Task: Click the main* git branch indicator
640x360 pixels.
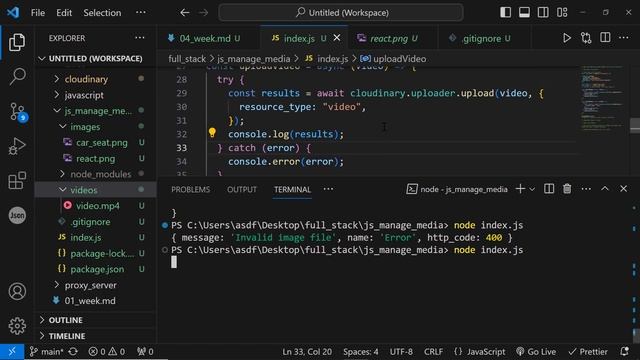Action: [x=46, y=351]
